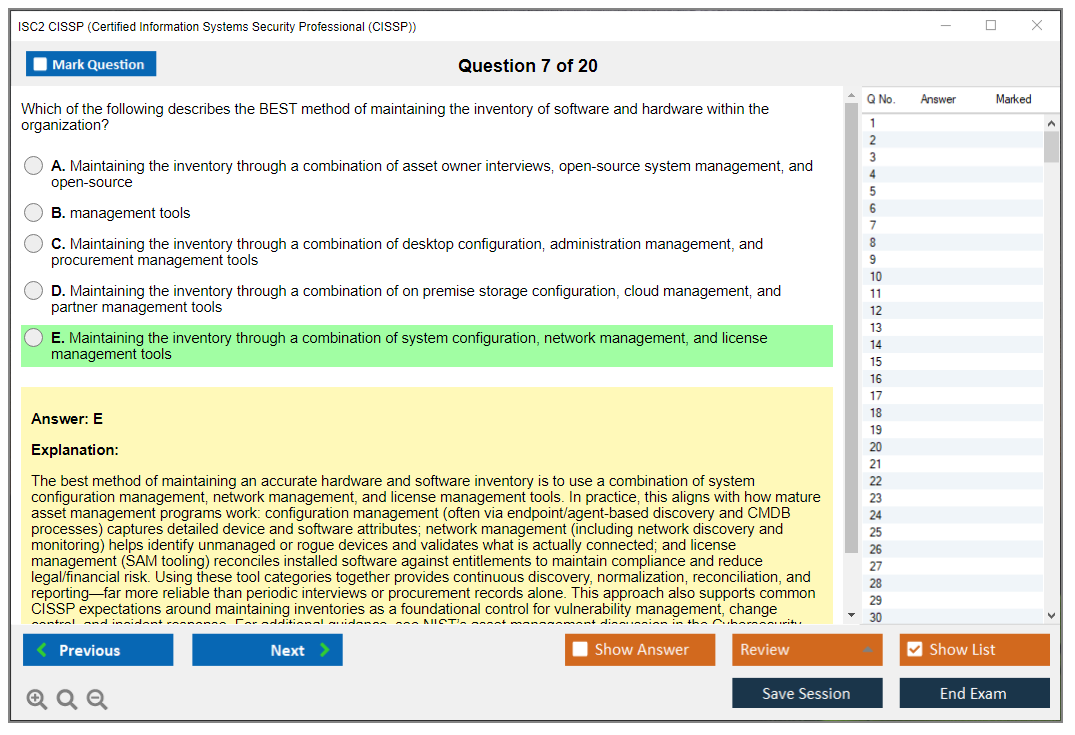Click the question pane's down scroll arrow
This screenshot has width=1075, height=735.
(851, 615)
